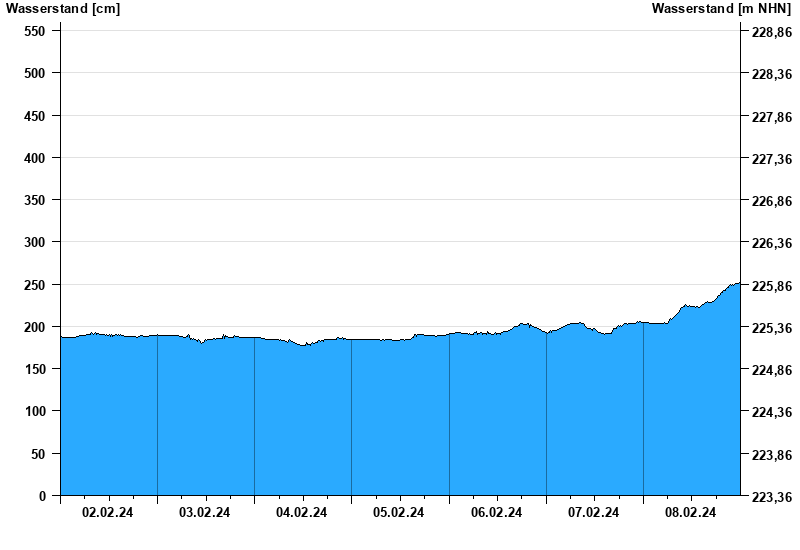Click the 225,36 right axis label
Screen dimensions: 800x550
point(771,328)
